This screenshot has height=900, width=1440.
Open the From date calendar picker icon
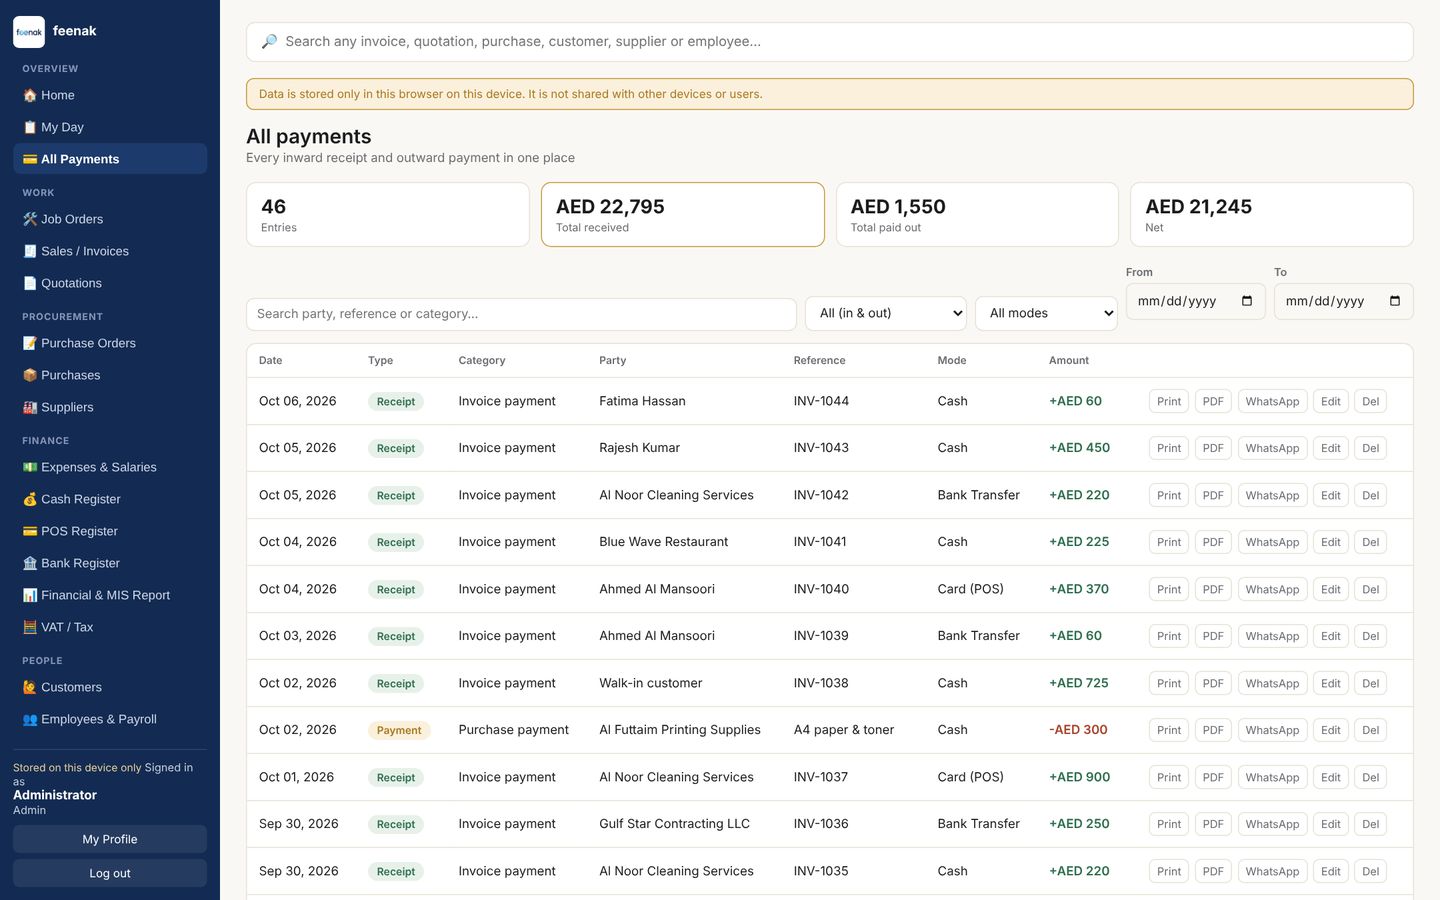[x=1247, y=301]
